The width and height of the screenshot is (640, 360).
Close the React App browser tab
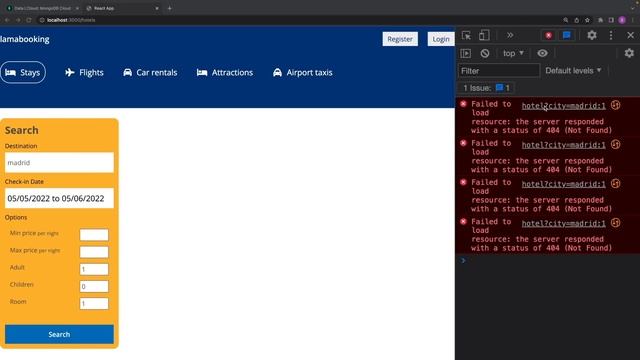coord(157,8)
